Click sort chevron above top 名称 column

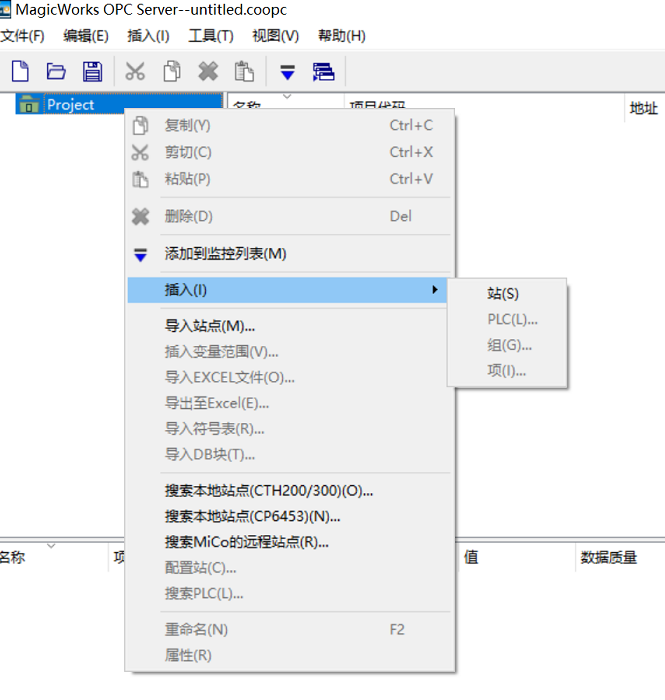287,96
